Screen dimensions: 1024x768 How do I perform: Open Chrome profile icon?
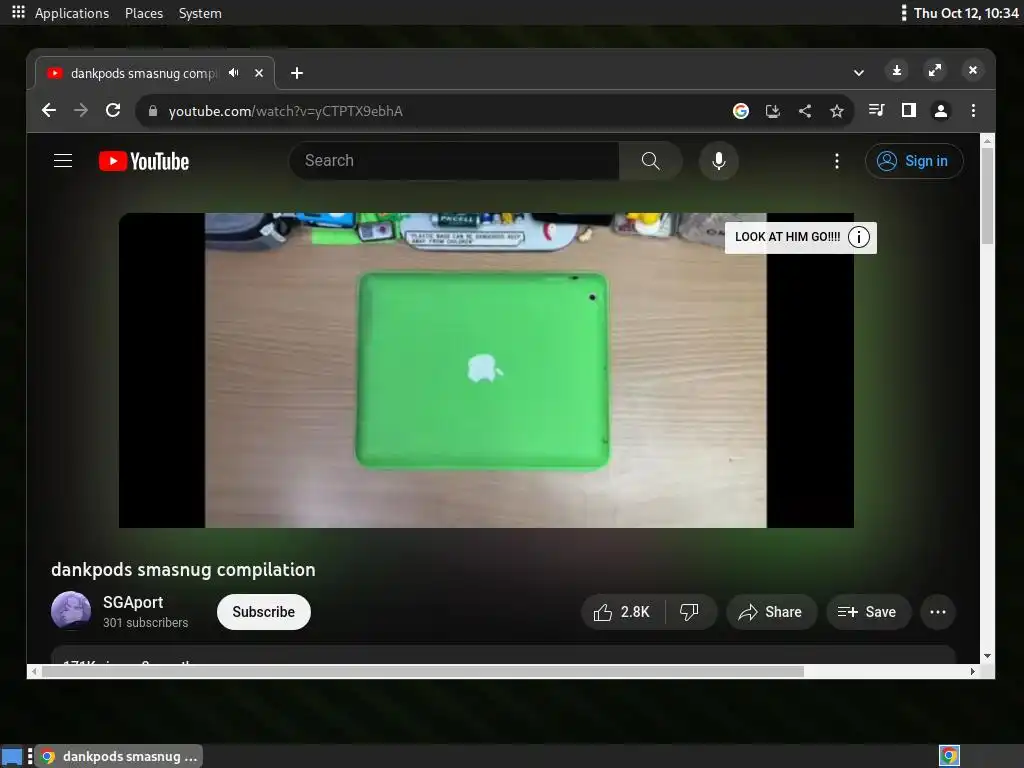940,110
